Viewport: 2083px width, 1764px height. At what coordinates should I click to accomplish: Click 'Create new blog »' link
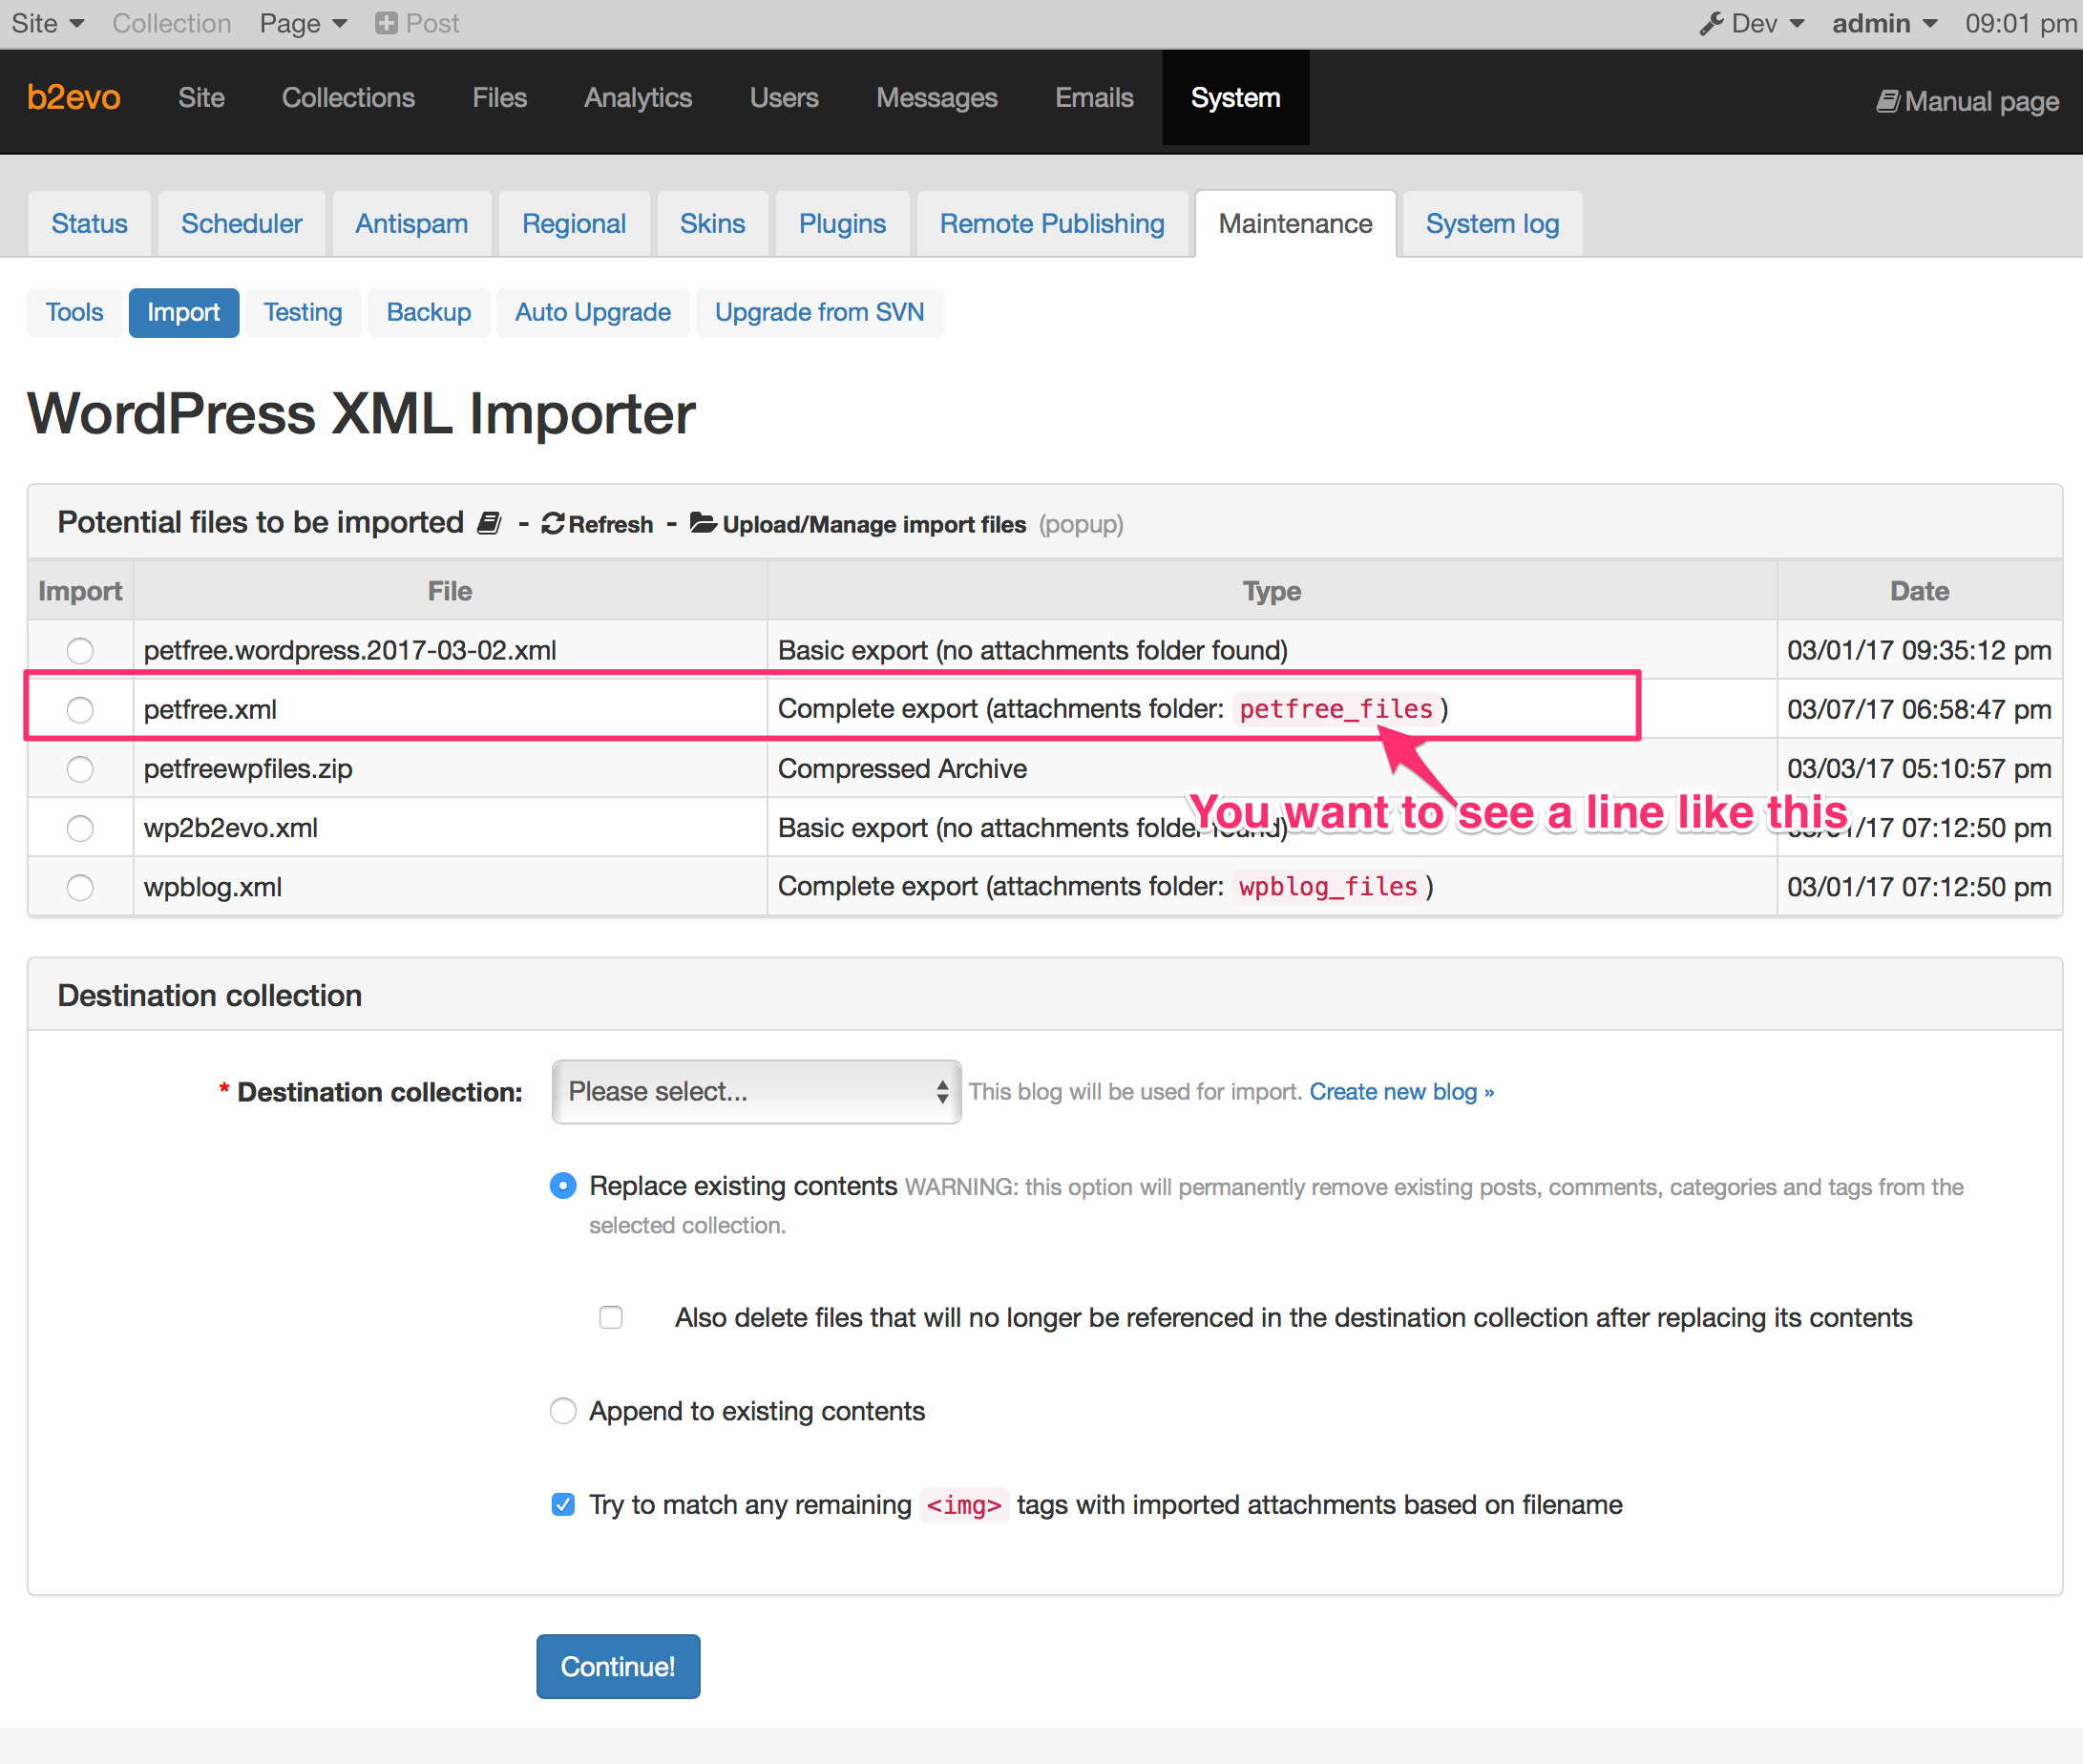pyautogui.click(x=1402, y=1092)
